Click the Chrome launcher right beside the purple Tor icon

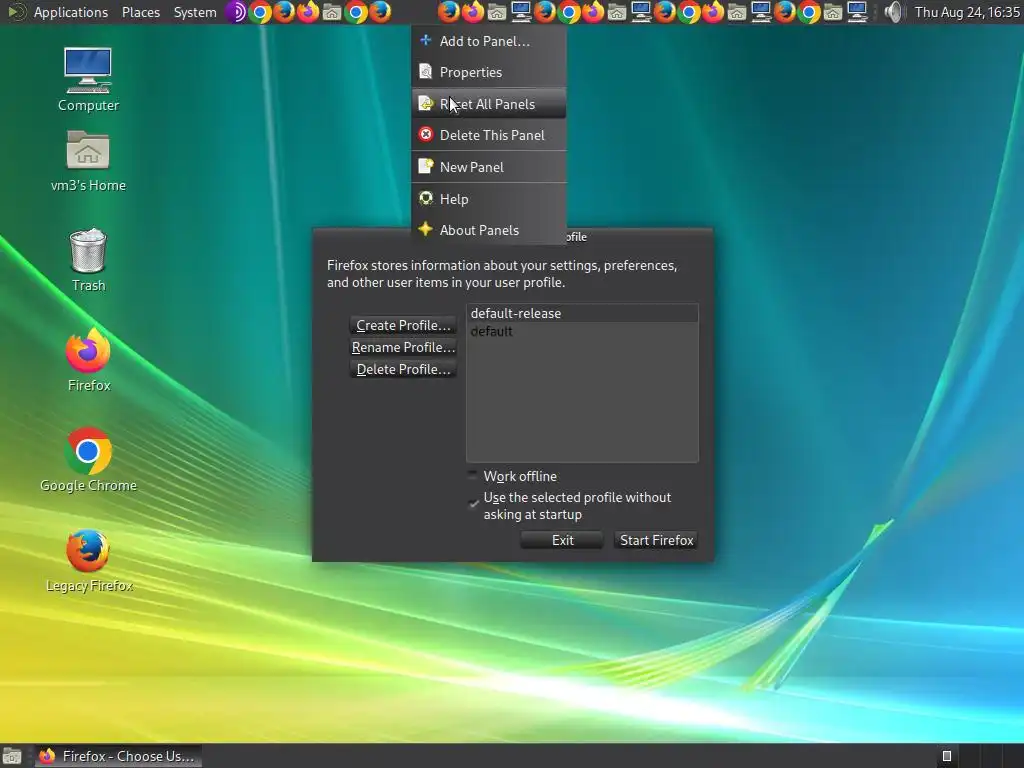pyautogui.click(x=261, y=12)
